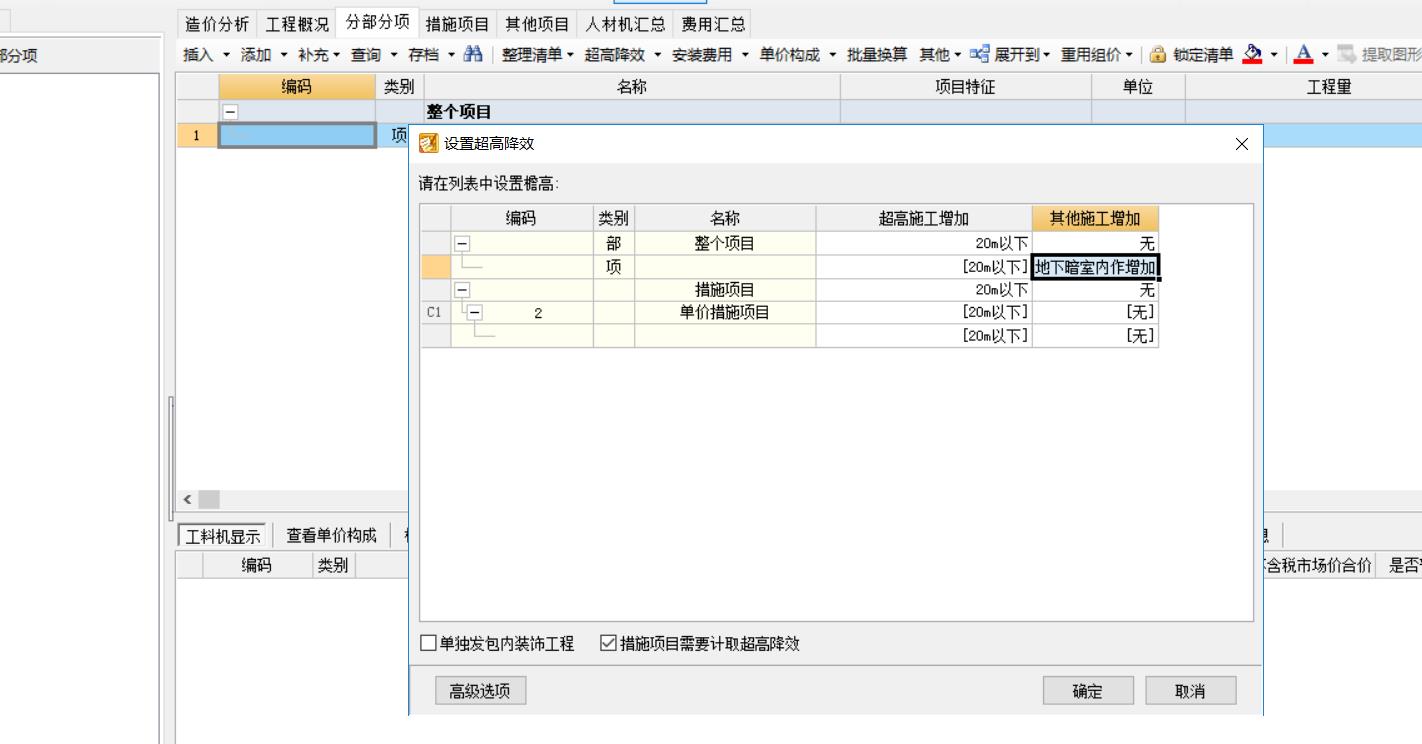This screenshot has height=744, width=1422.
Task: Switch to 人材机汇总 tab
Action: coord(626,24)
